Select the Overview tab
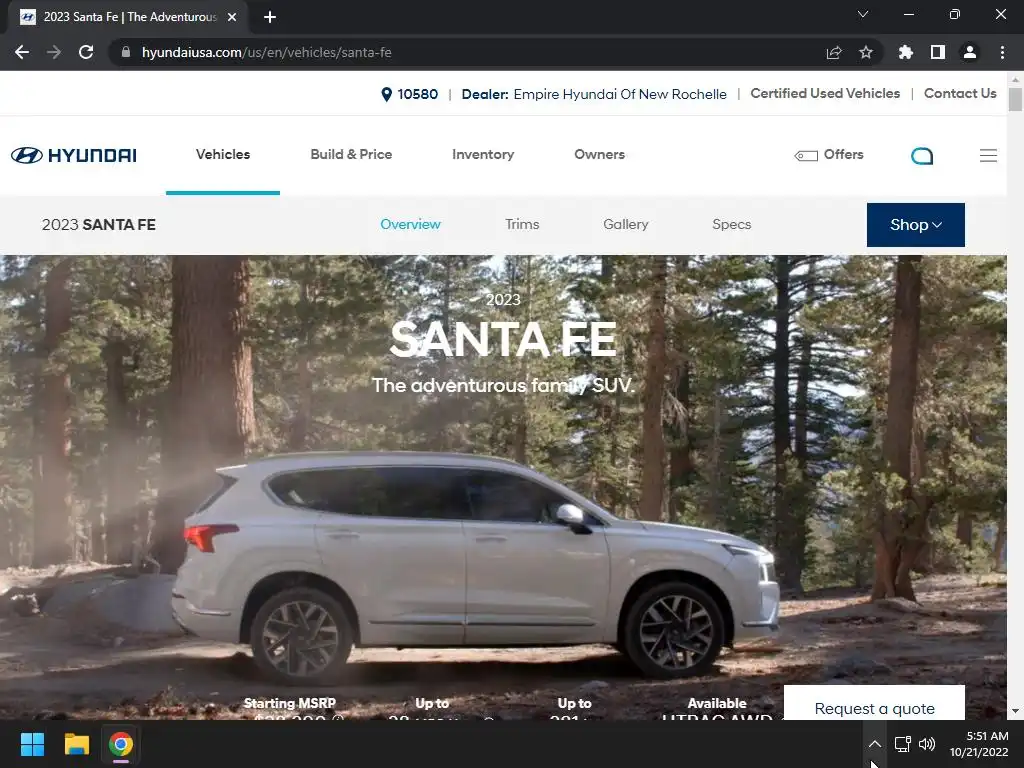The height and width of the screenshot is (768, 1024). [410, 224]
